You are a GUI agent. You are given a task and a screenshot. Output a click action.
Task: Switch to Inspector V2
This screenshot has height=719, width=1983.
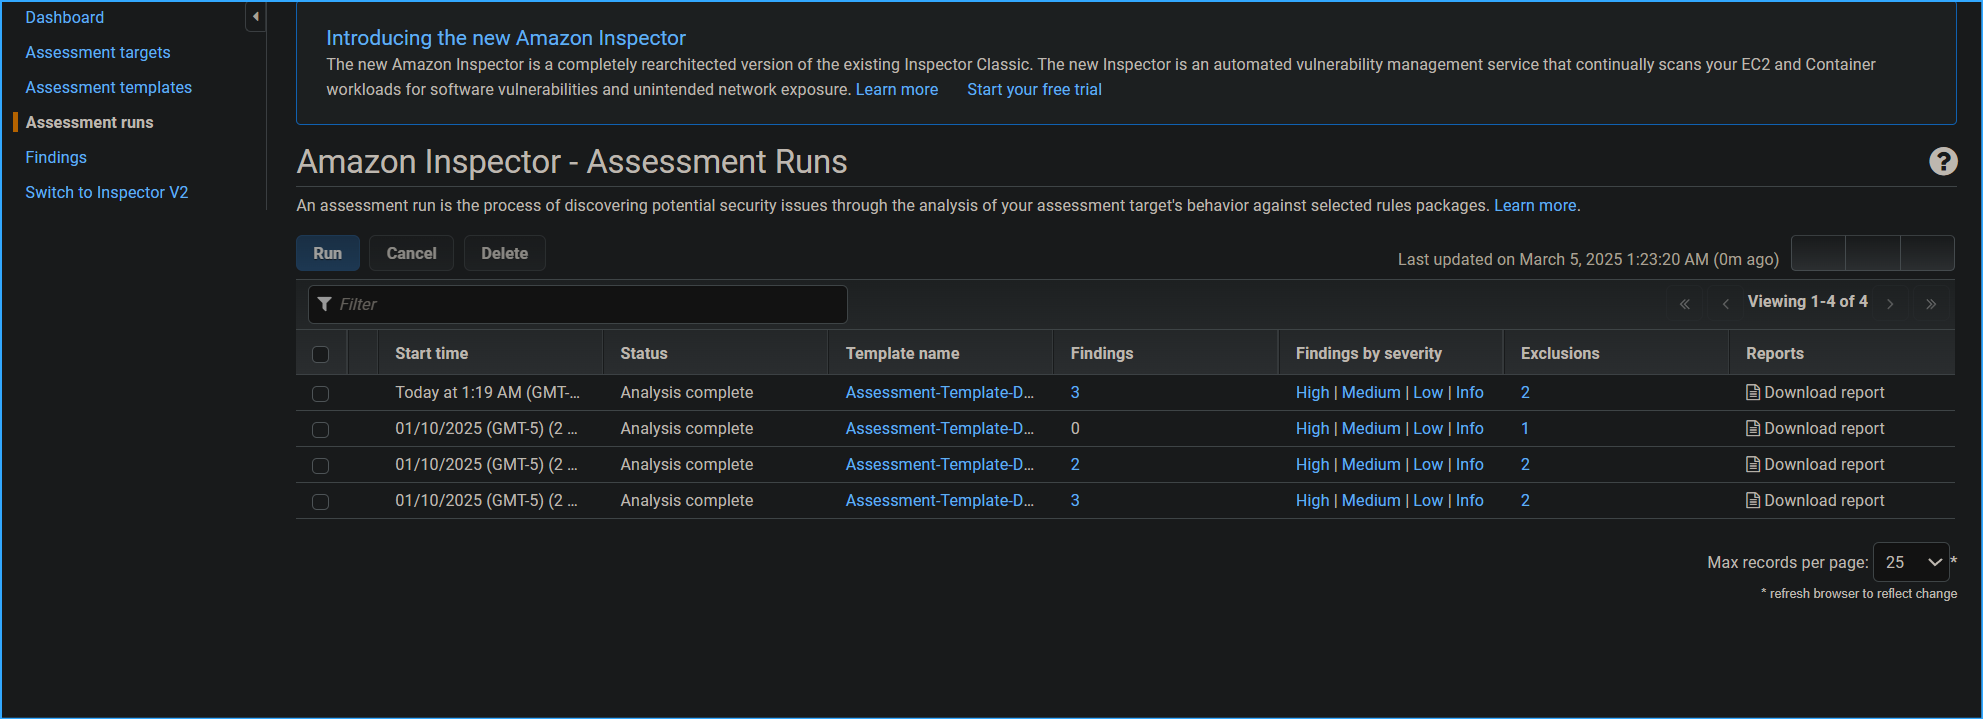point(107,192)
